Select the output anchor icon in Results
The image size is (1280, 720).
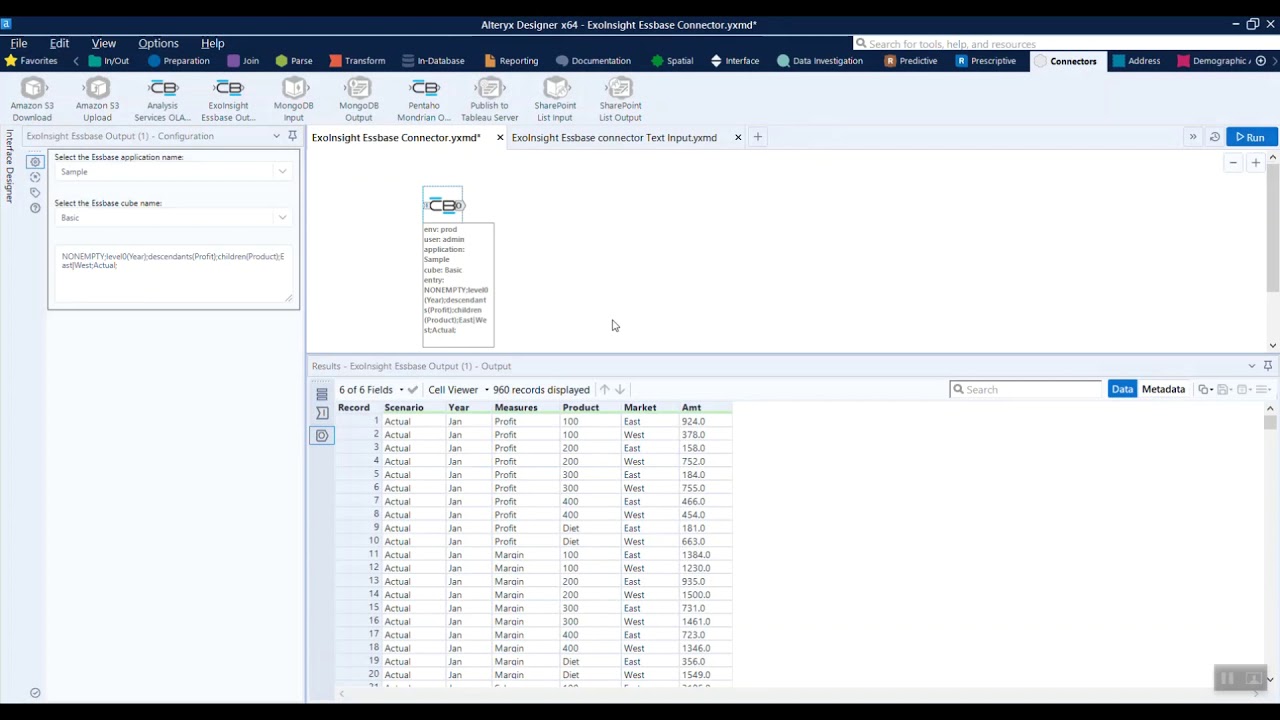(322, 435)
